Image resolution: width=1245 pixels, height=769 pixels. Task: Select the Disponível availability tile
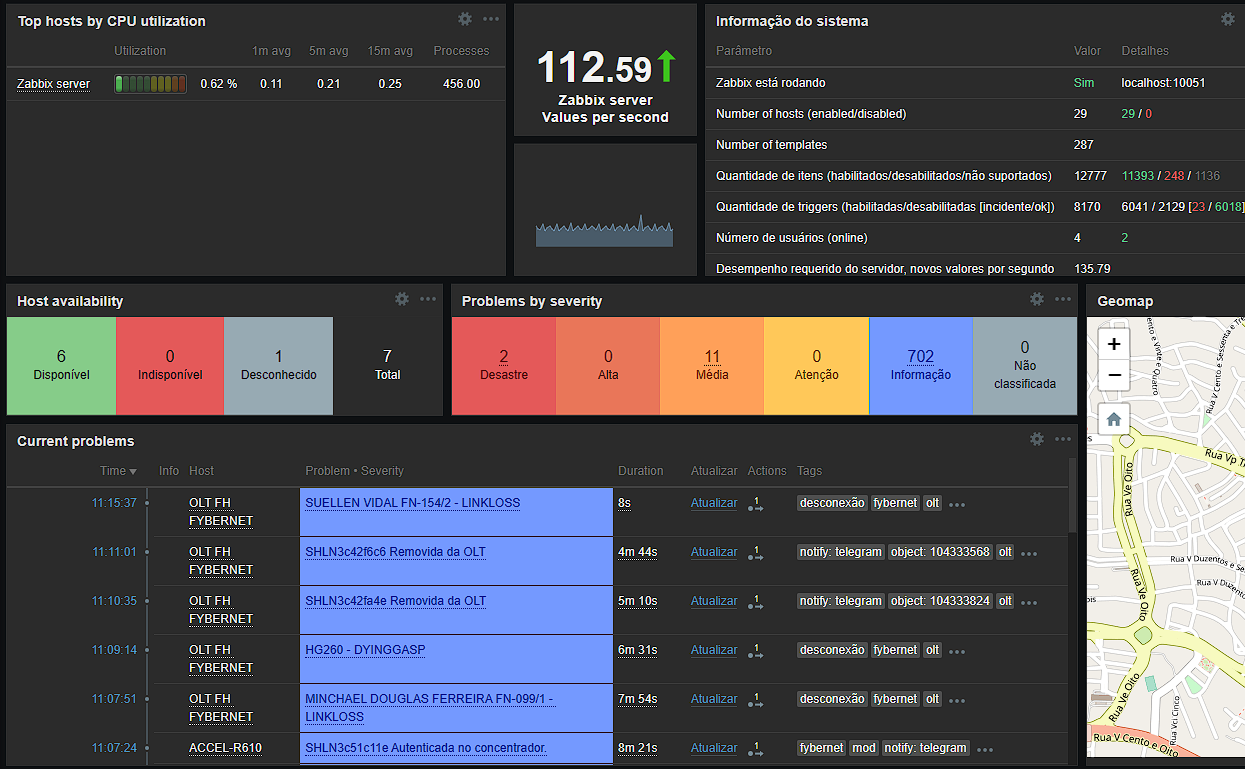[61, 366]
